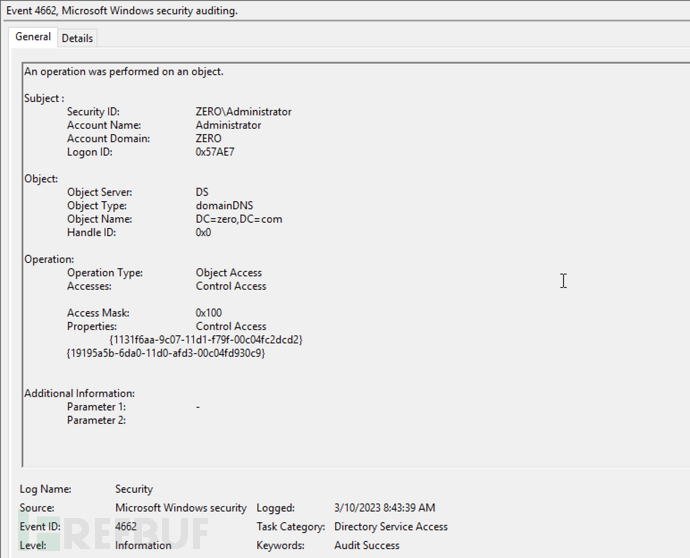Select Source value Microsoft Windows security

(181, 508)
